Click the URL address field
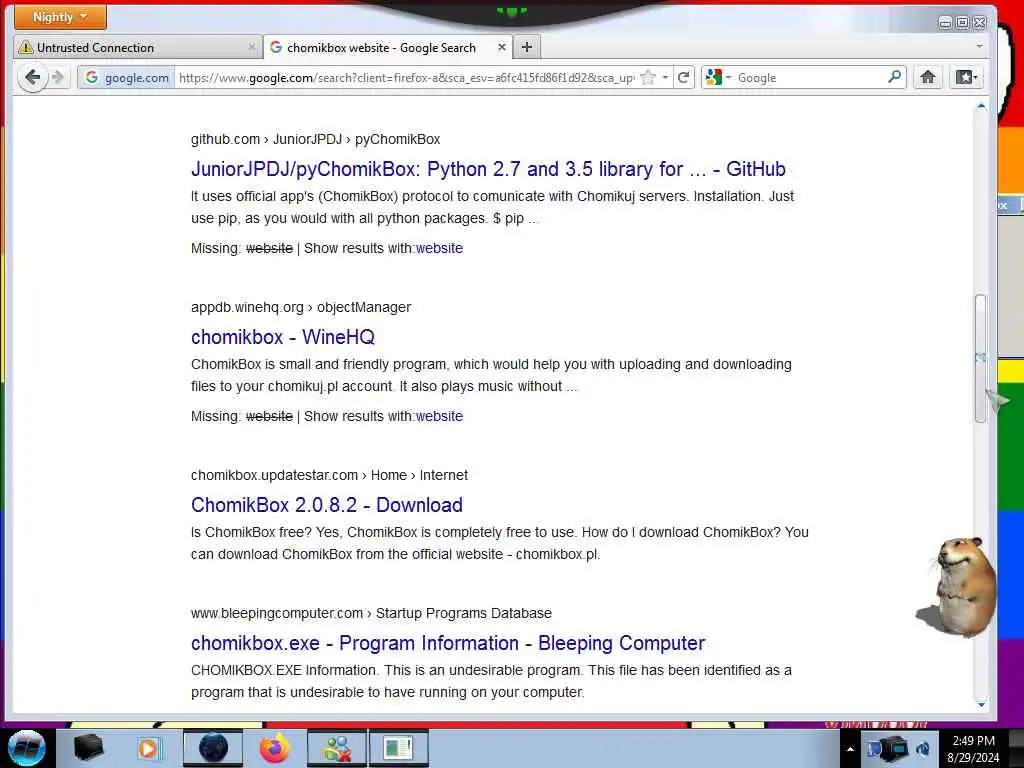 (x=406, y=78)
